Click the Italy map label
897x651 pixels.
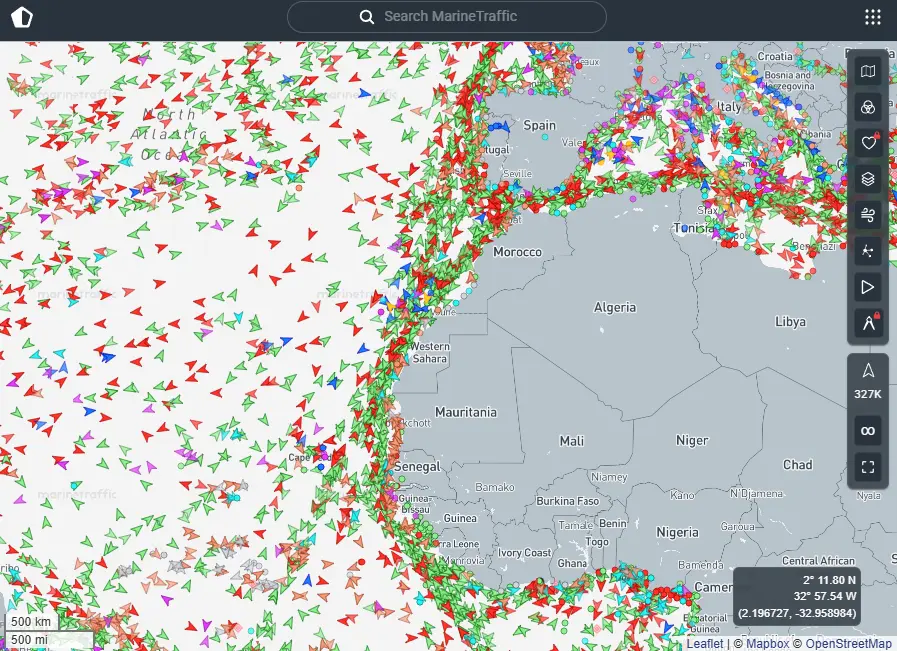click(x=729, y=107)
